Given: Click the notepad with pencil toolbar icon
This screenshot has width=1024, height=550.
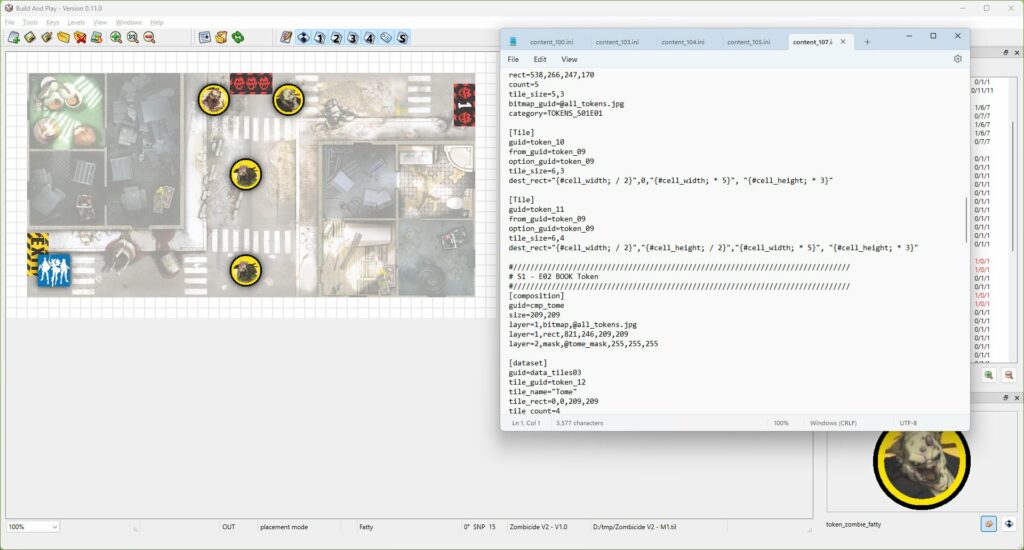Looking at the screenshot, I should 286,38.
